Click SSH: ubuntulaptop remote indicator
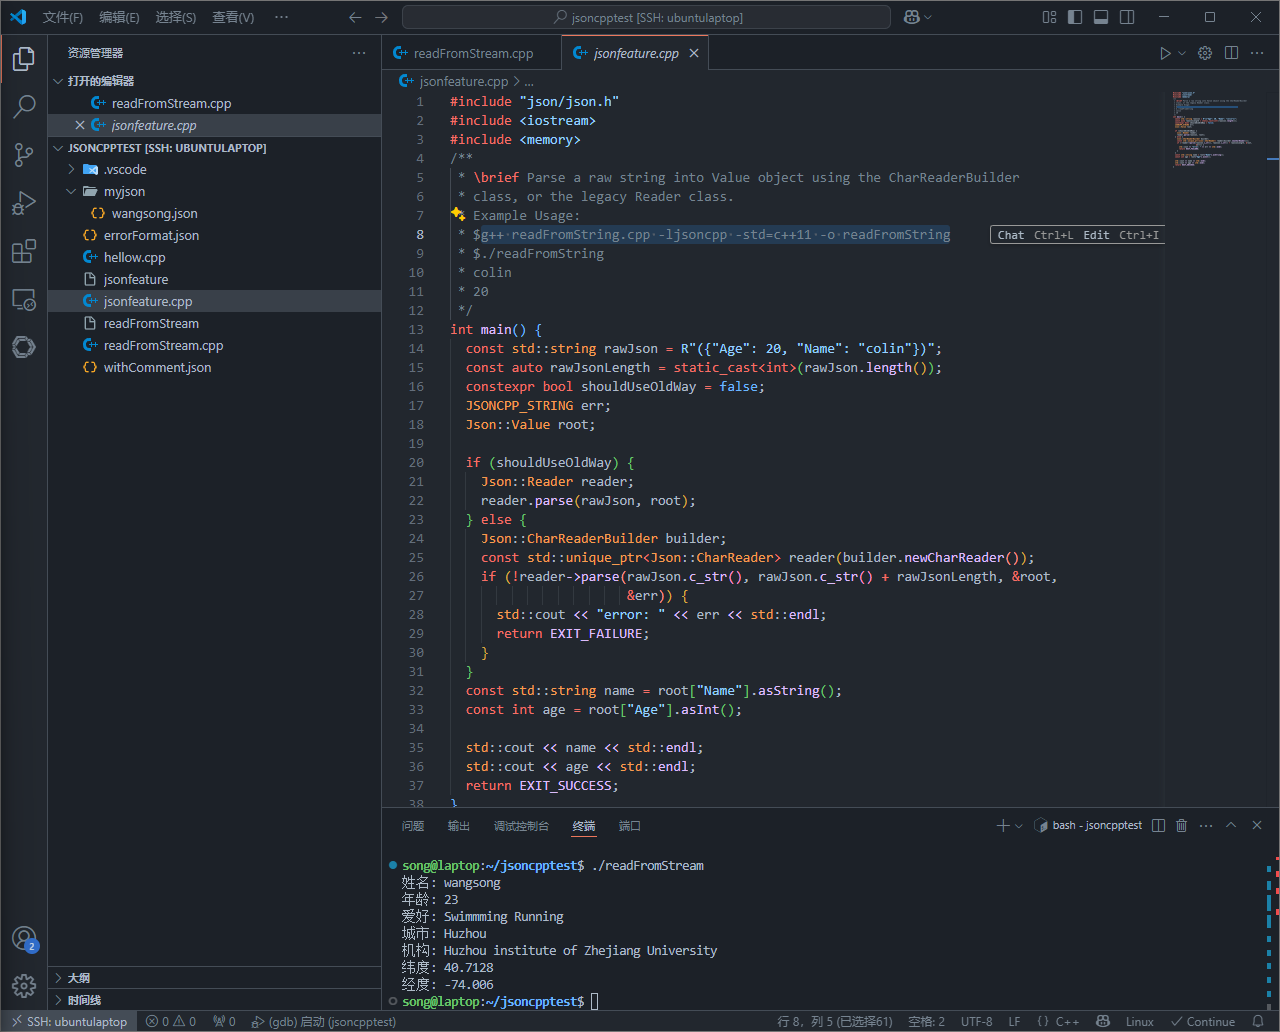The height and width of the screenshot is (1032, 1280). 70,1021
